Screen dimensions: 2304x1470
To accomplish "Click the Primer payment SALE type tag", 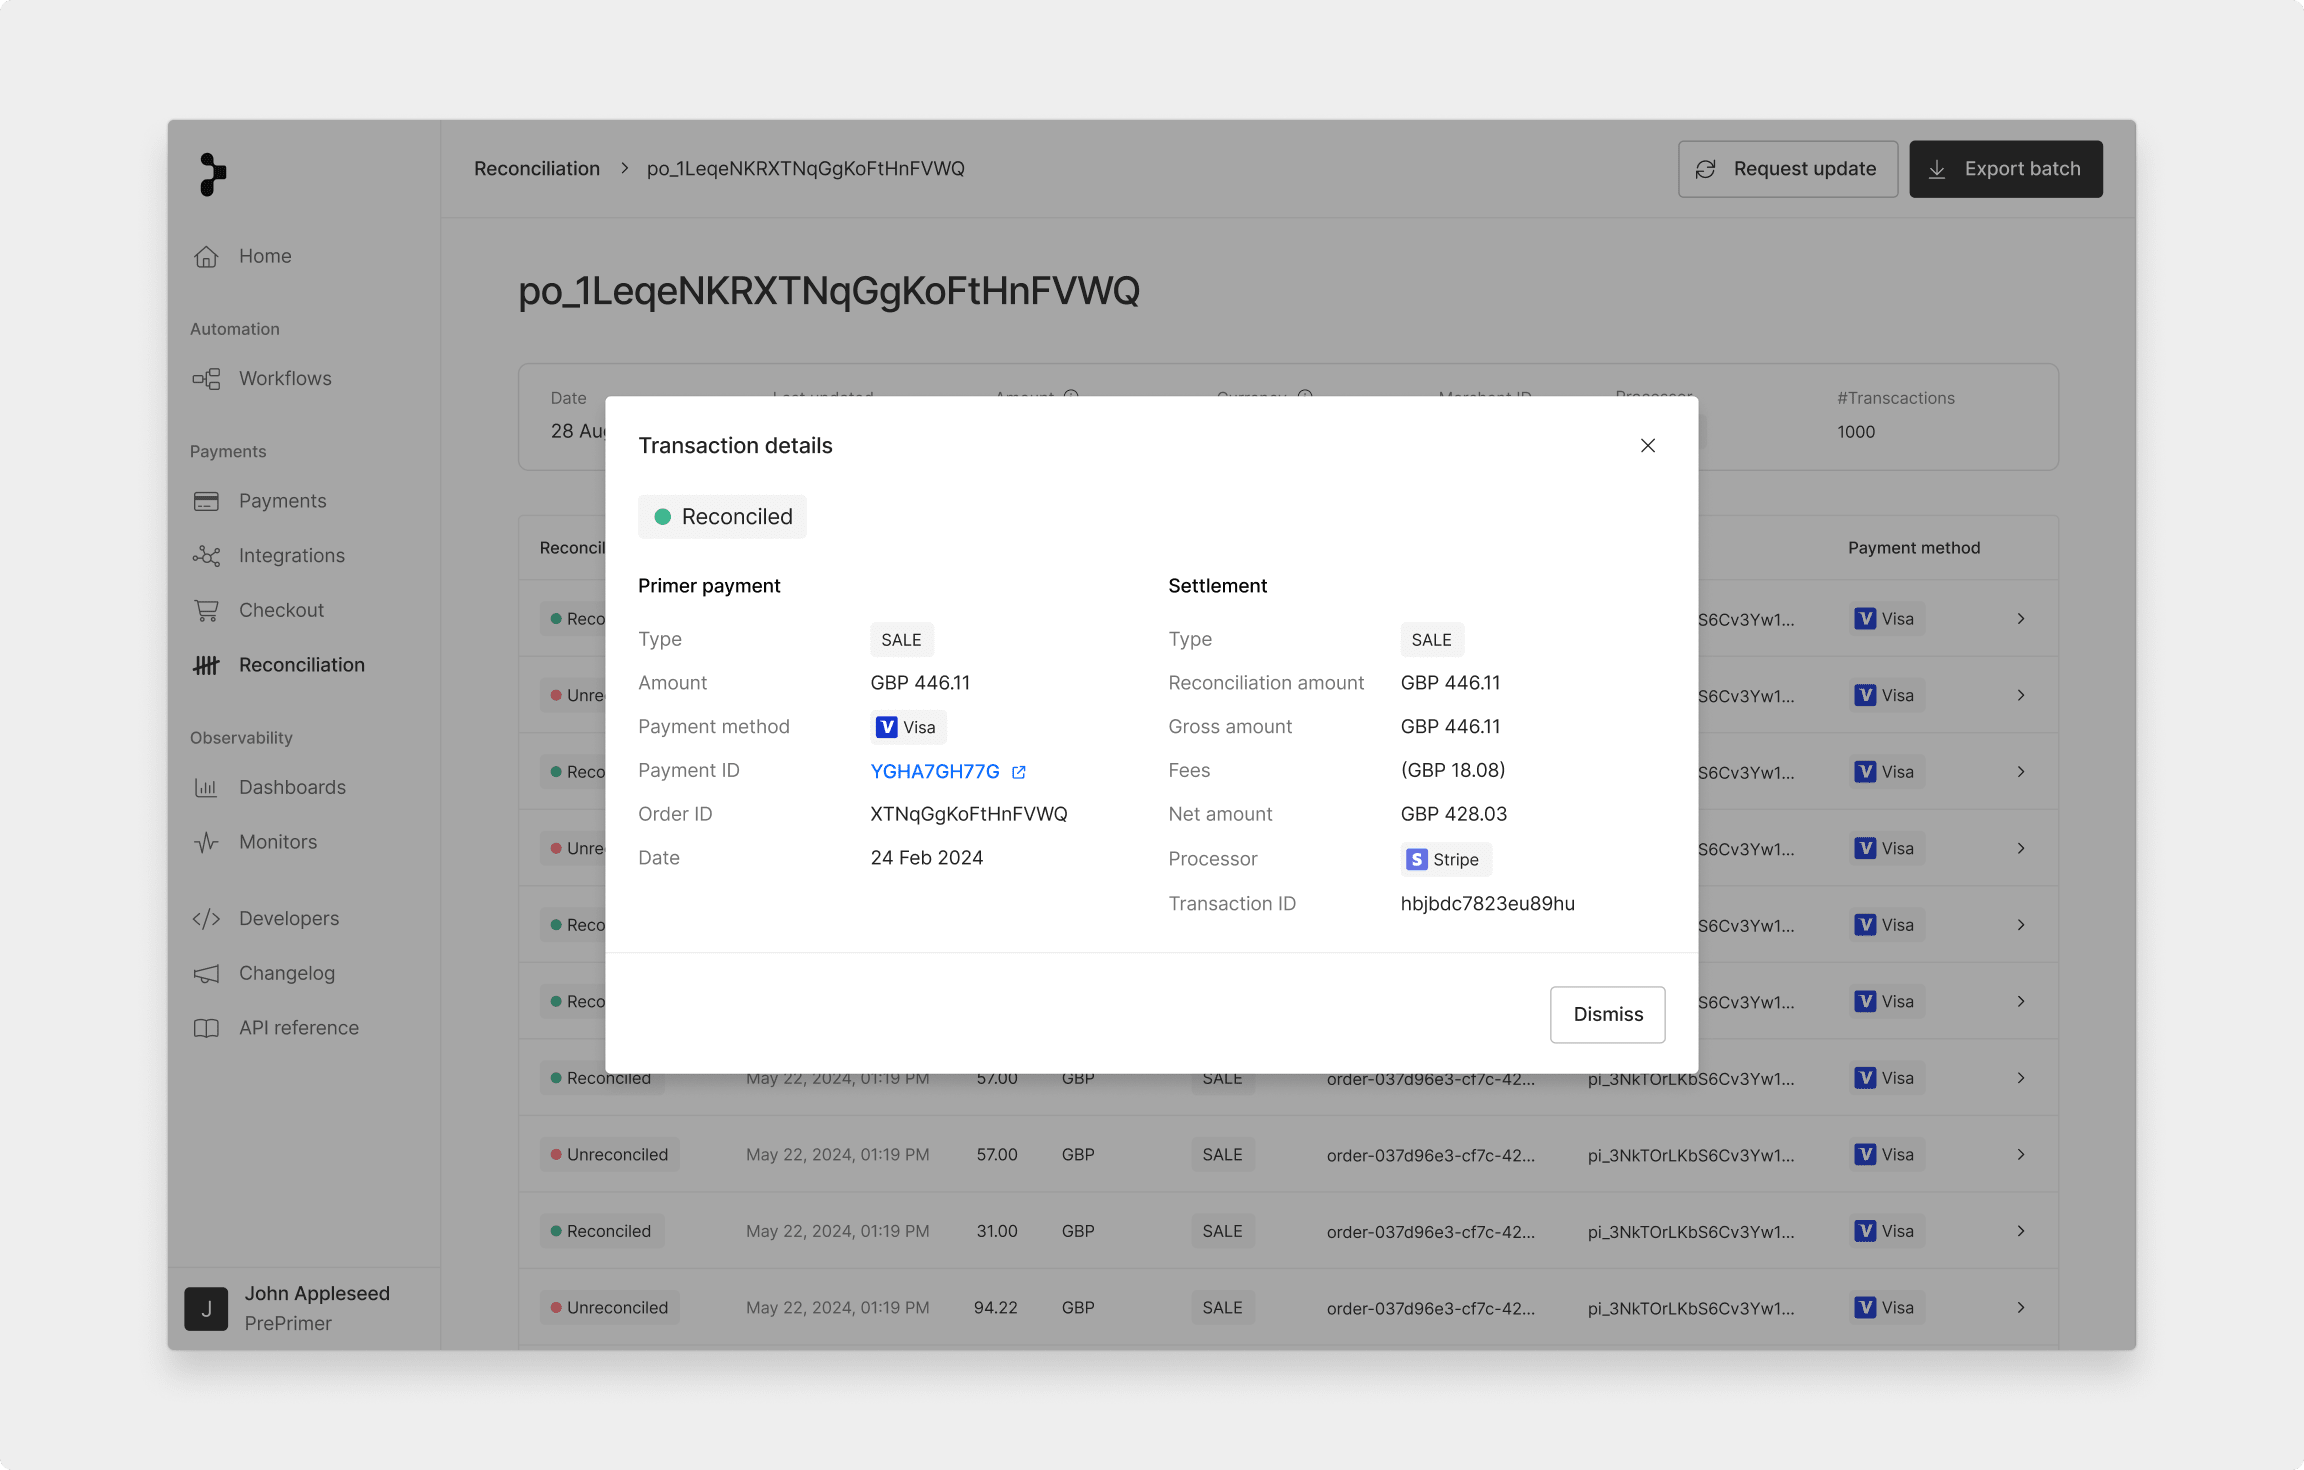I will [x=901, y=640].
